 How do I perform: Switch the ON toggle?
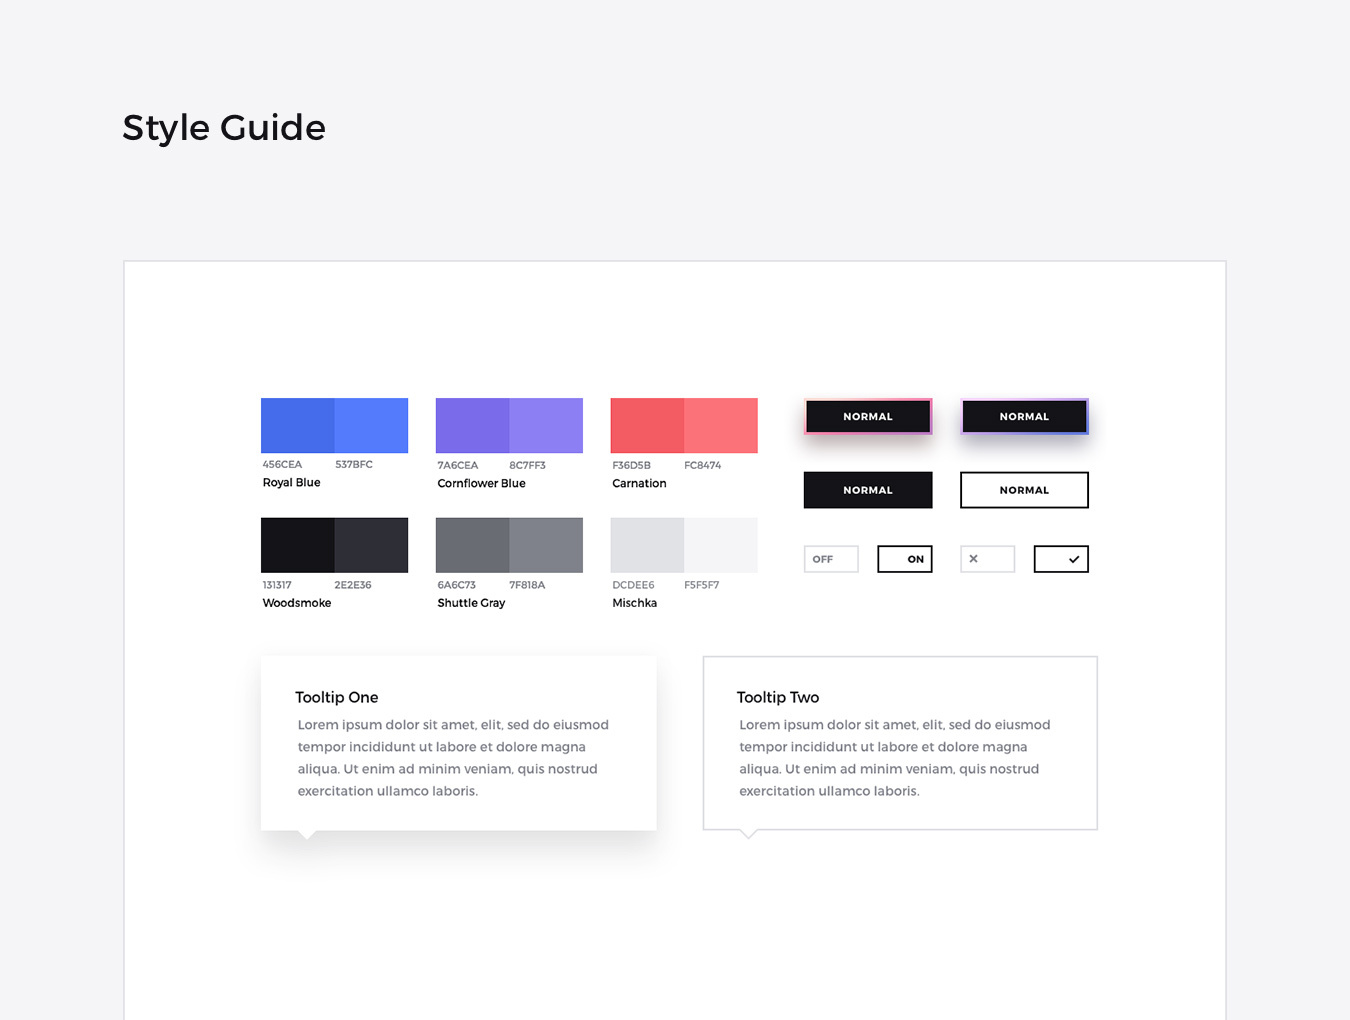pyautogui.click(x=904, y=559)
